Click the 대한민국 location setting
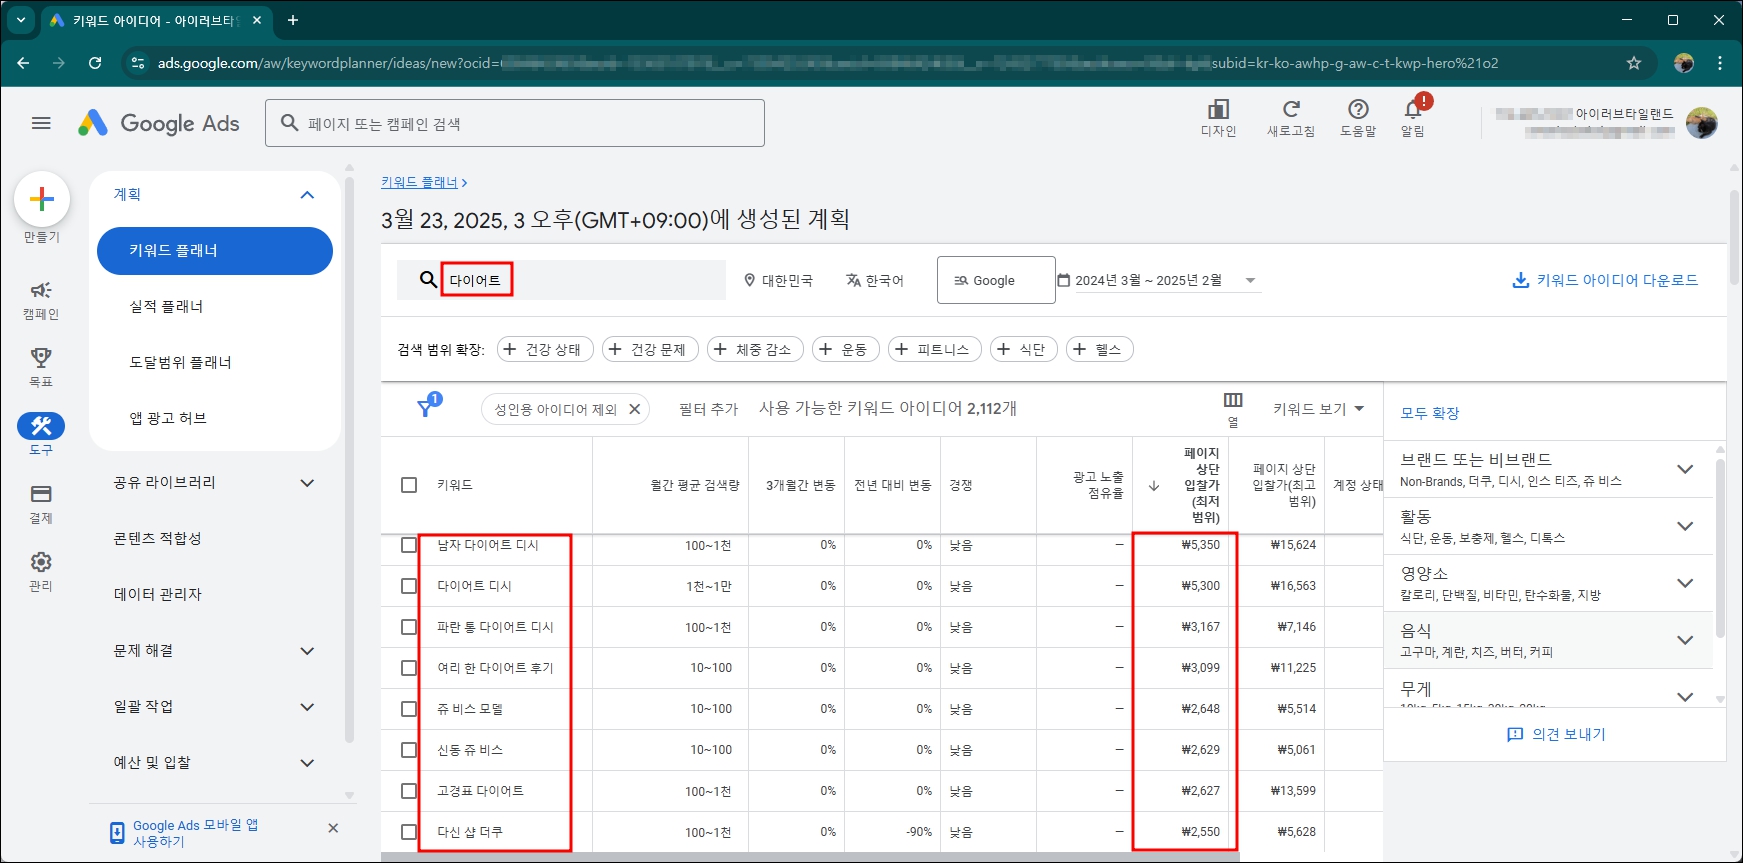This screenshot has height=863, width=1743. pos(778,281)
